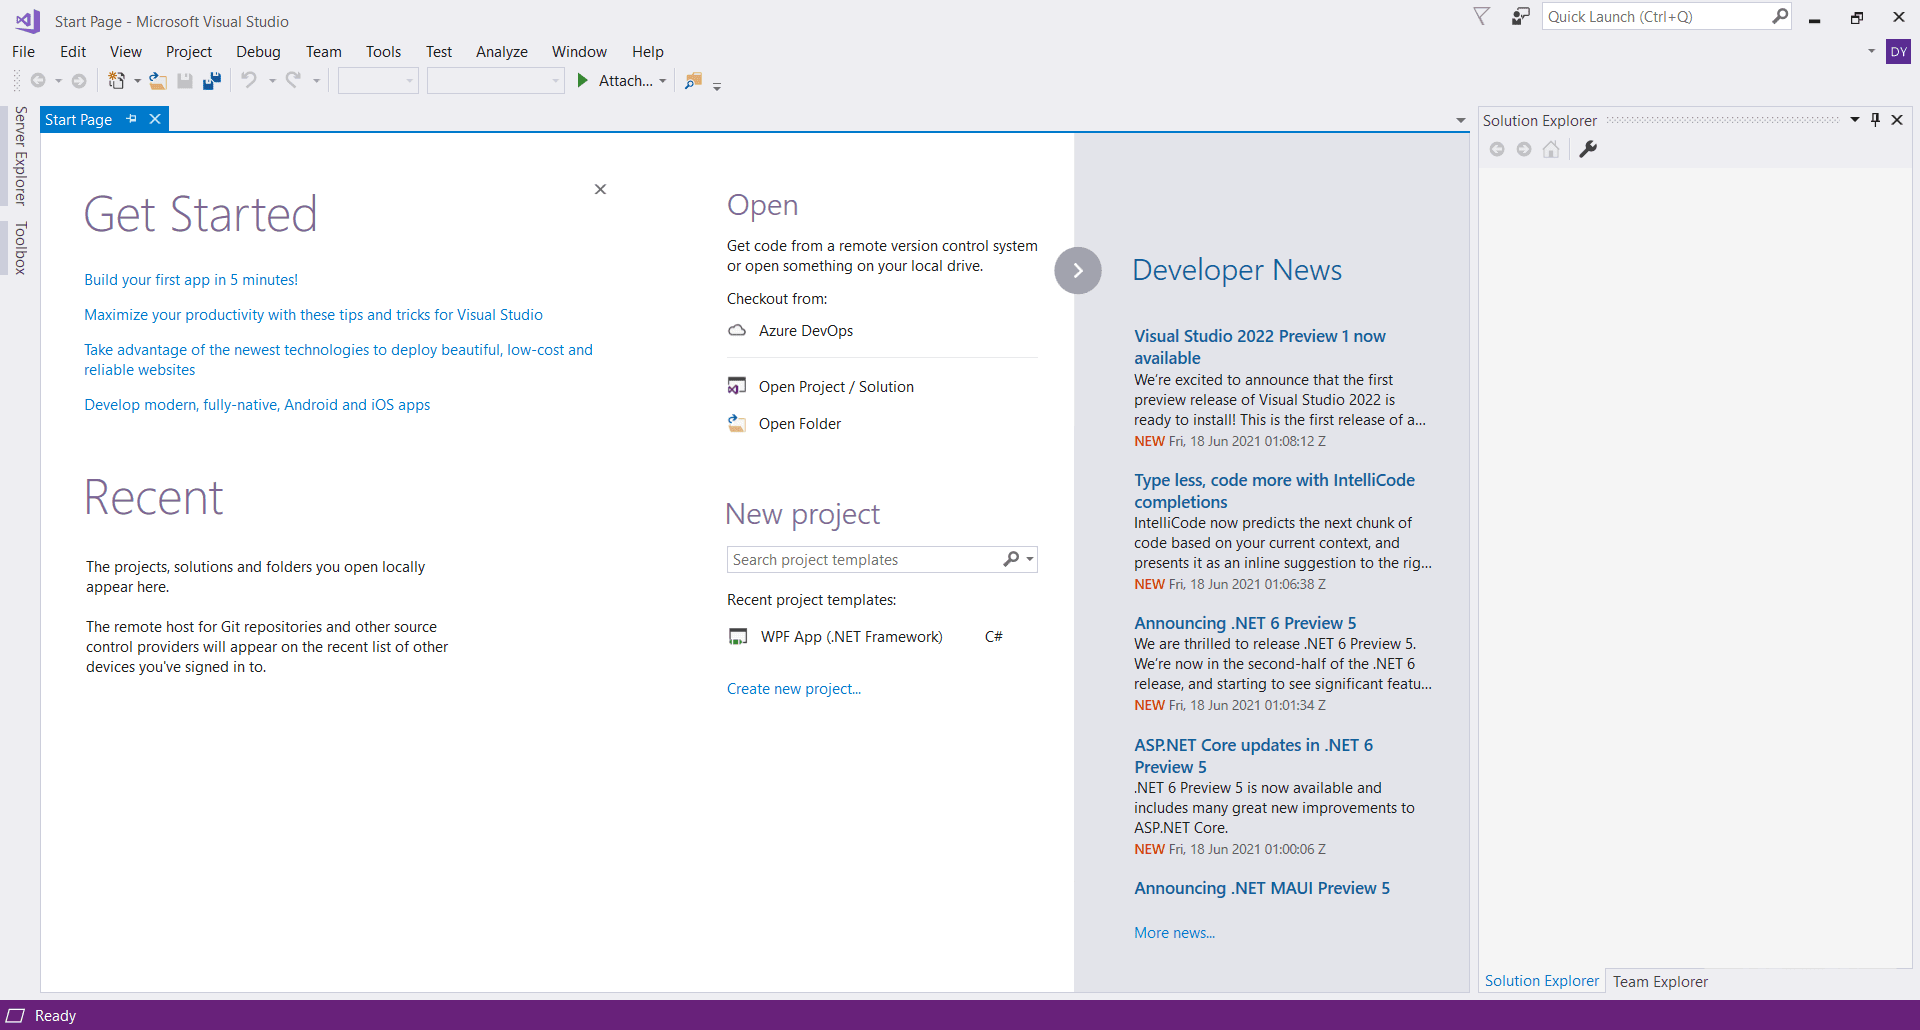Click the Solution Explorer Home icon

[x=1551, y=149]
